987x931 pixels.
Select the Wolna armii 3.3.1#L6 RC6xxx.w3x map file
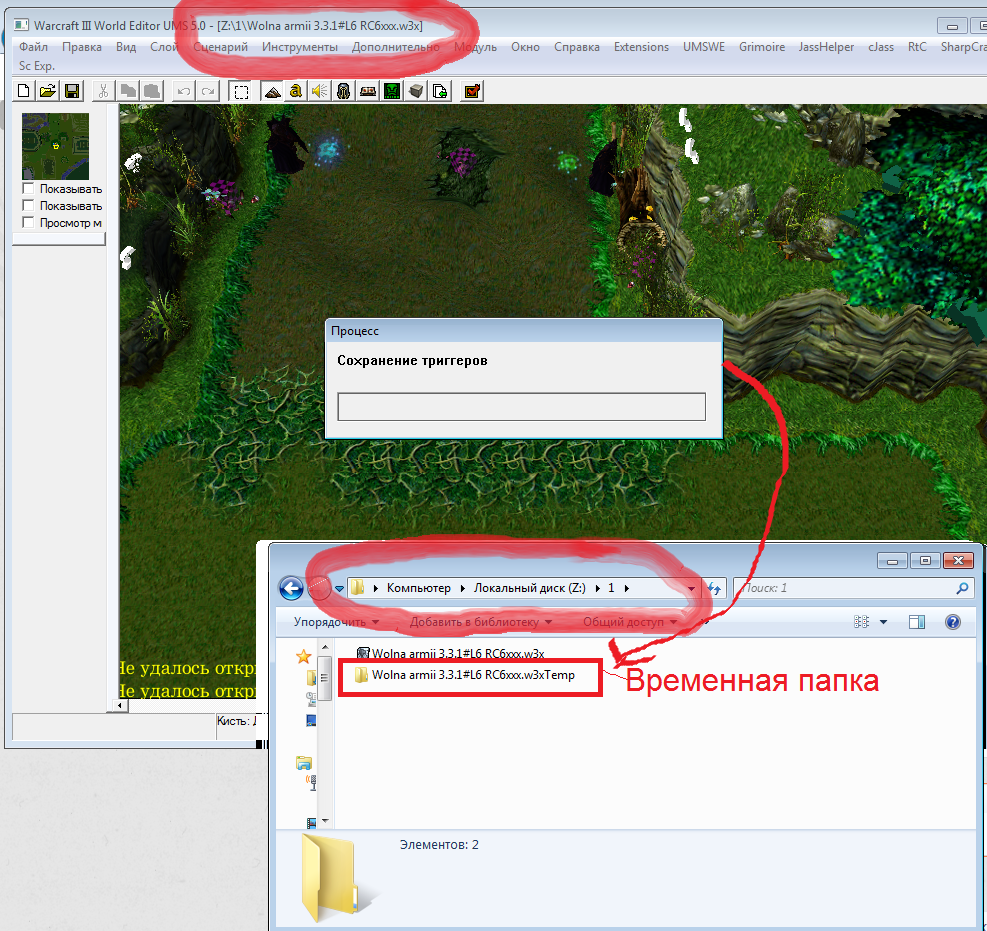coord(450,653)
